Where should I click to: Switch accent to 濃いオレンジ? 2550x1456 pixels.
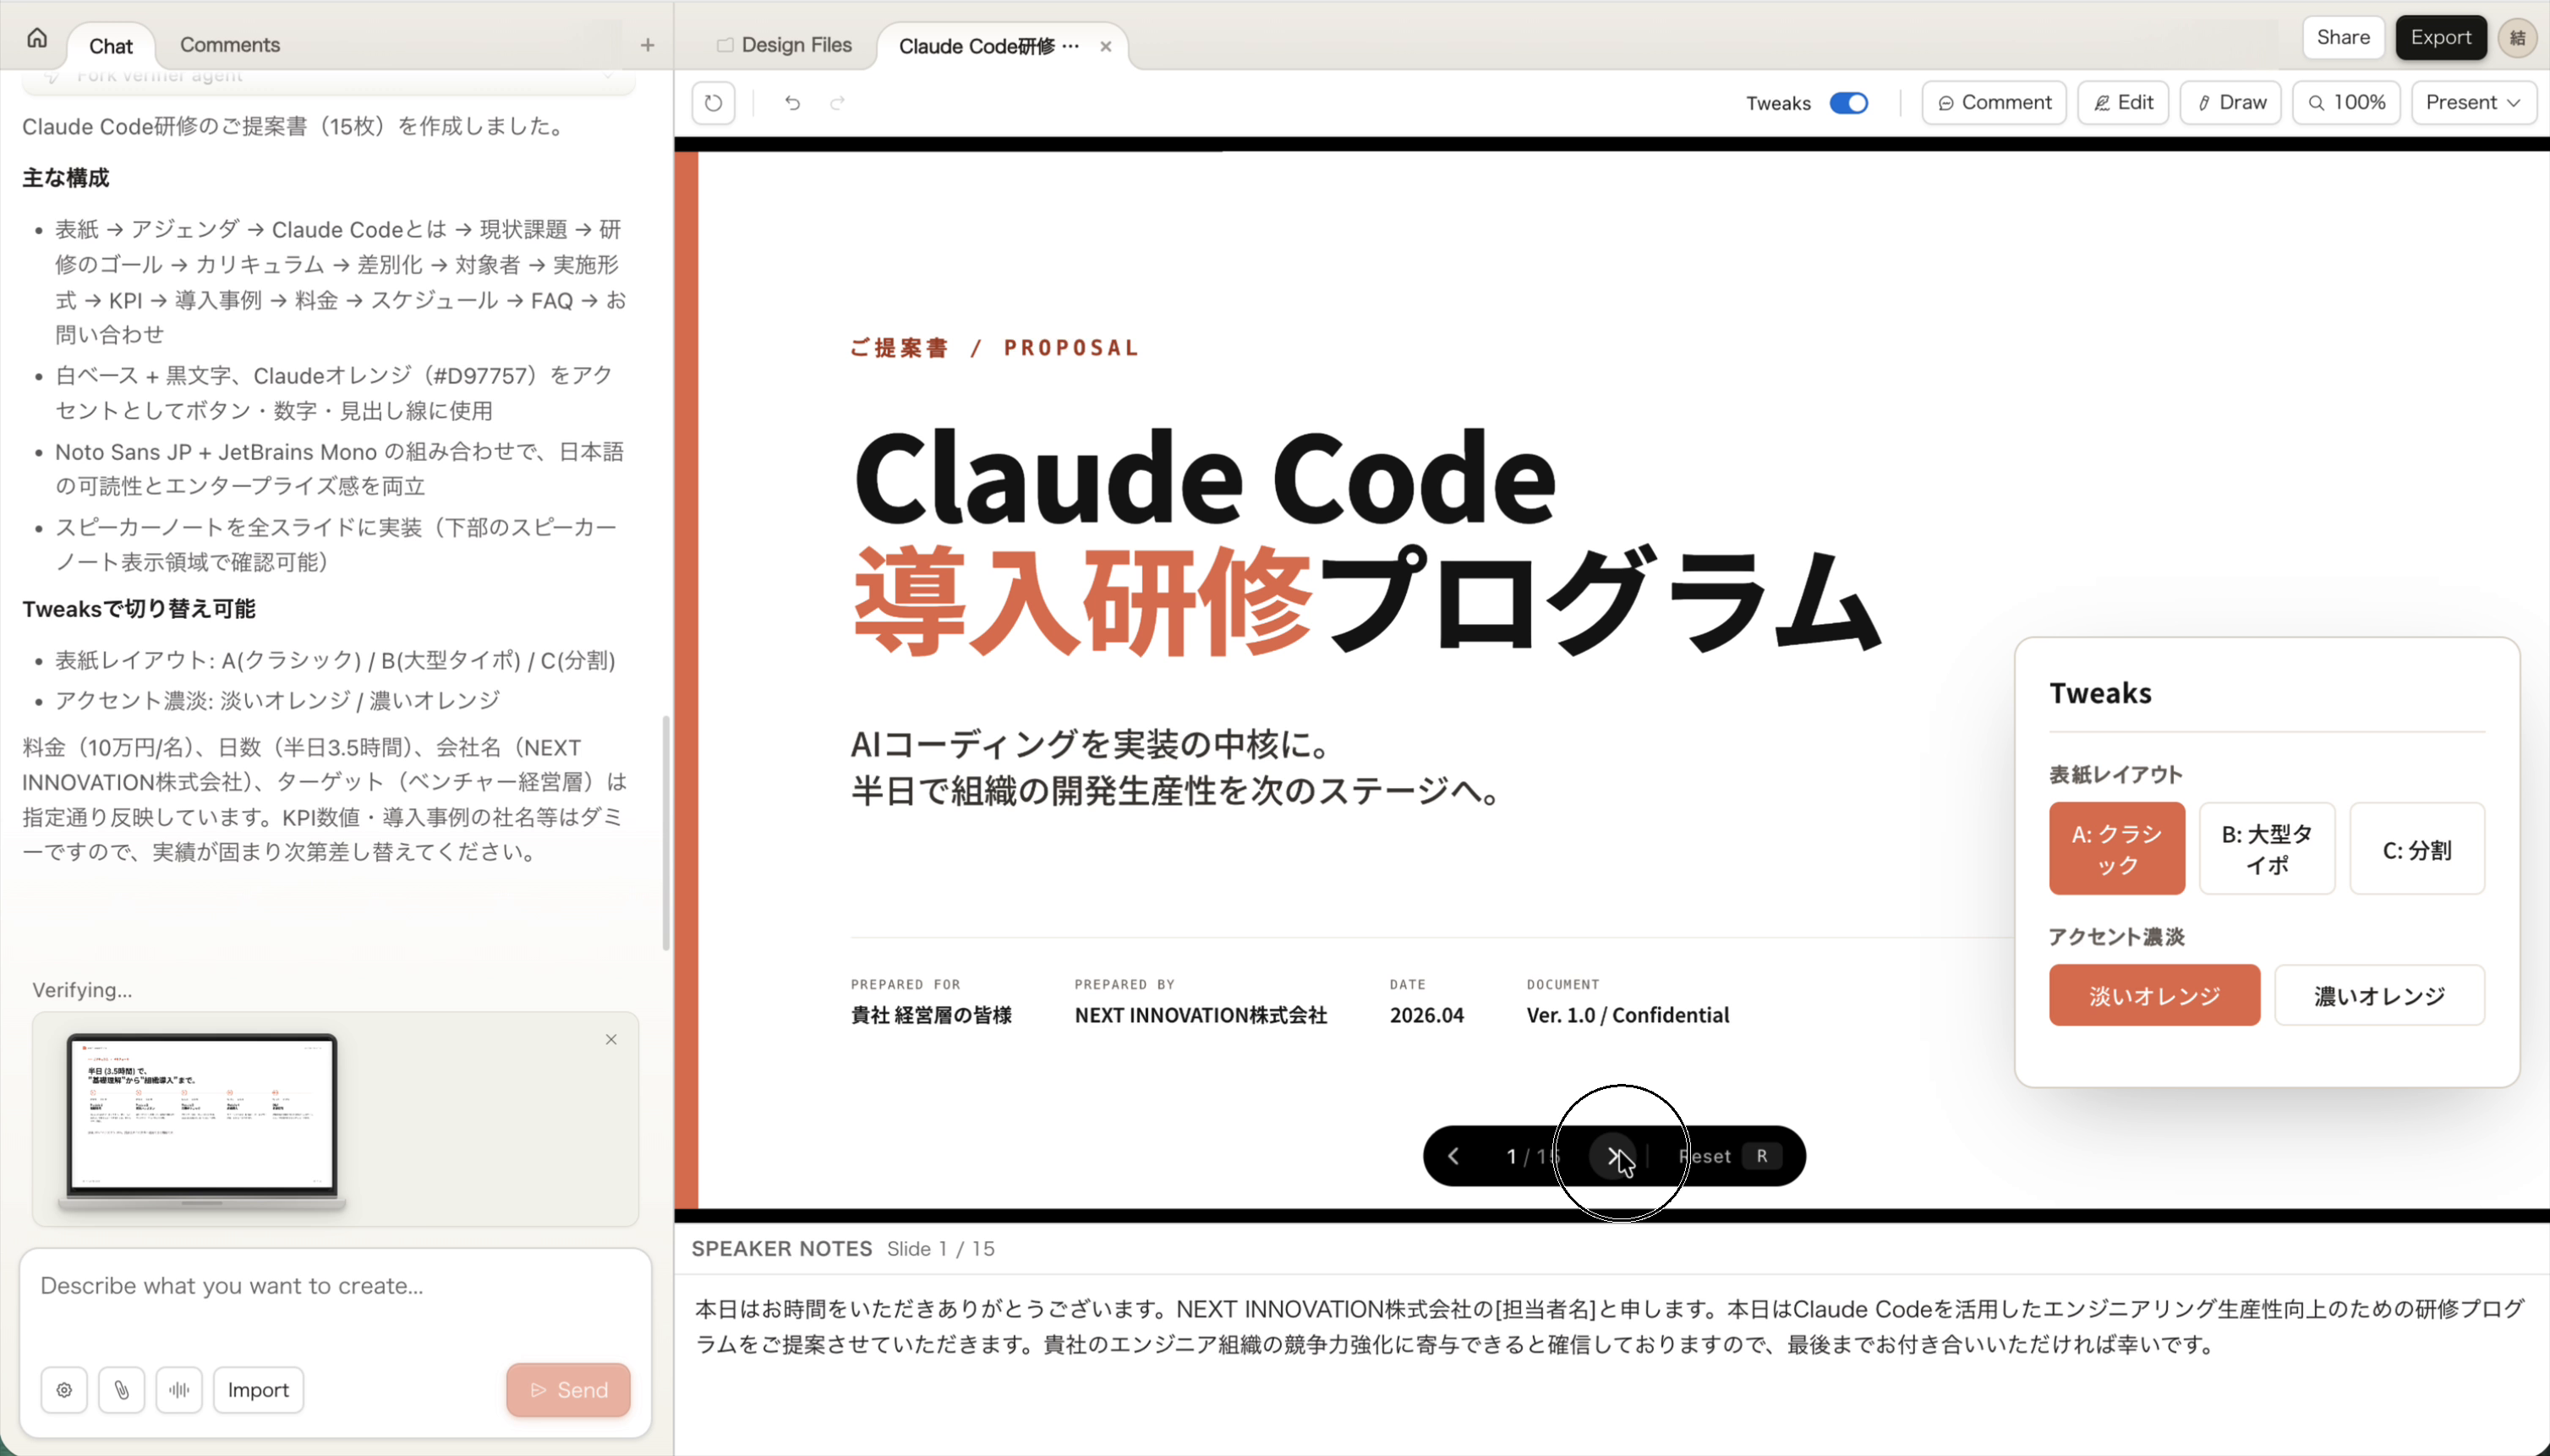coord(2378,995)
